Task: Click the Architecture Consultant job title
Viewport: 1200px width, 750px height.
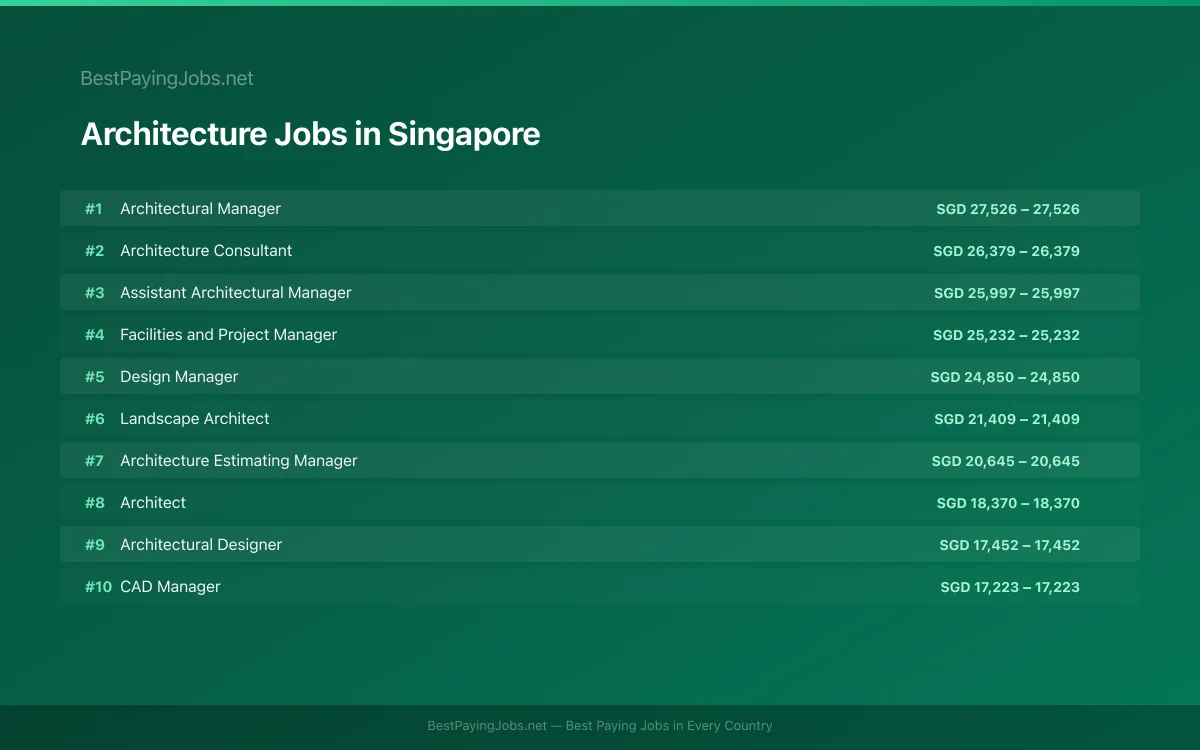Action: (206, 250)
